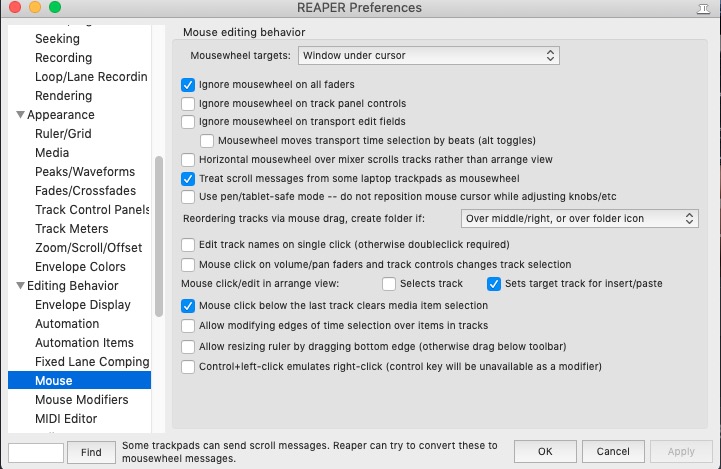Click the Find button
Screen dimensions: 721x469
[x=91, y=452]
